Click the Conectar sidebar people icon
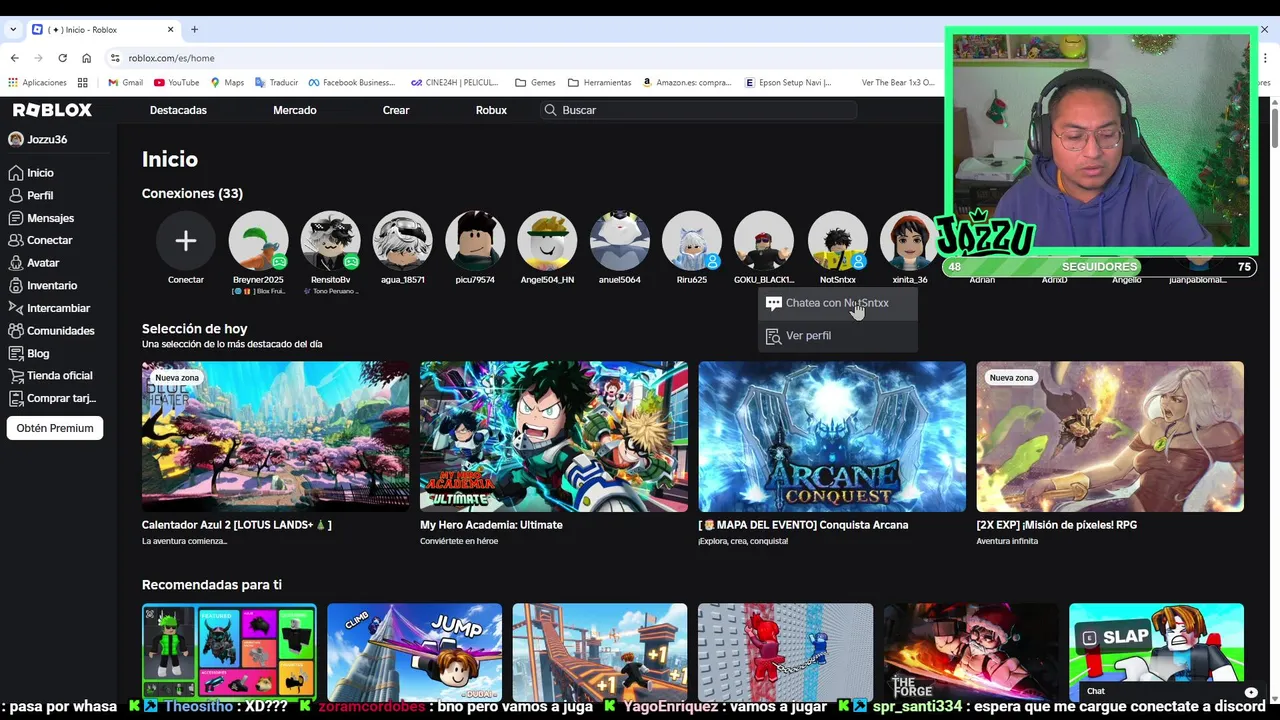The width and height of the screenshot is (1280, 720). (x=16, y=240)
